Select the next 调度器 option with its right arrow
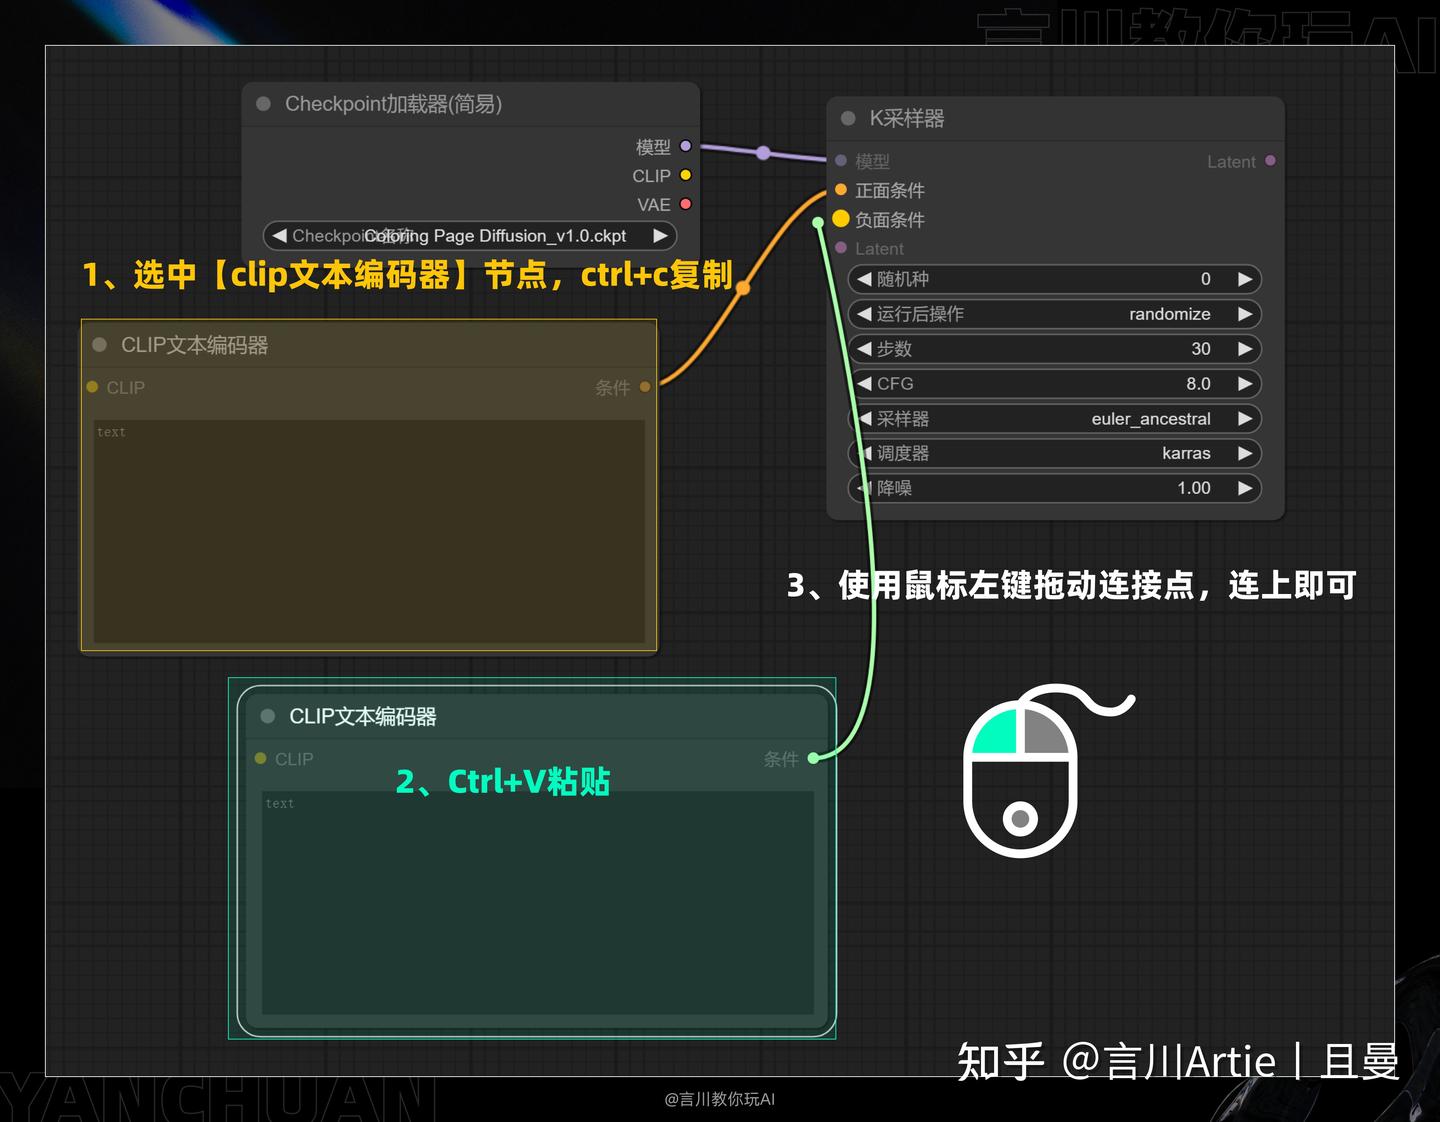The width and height of the screenshot is (1440, 1122). point(1245,453)
